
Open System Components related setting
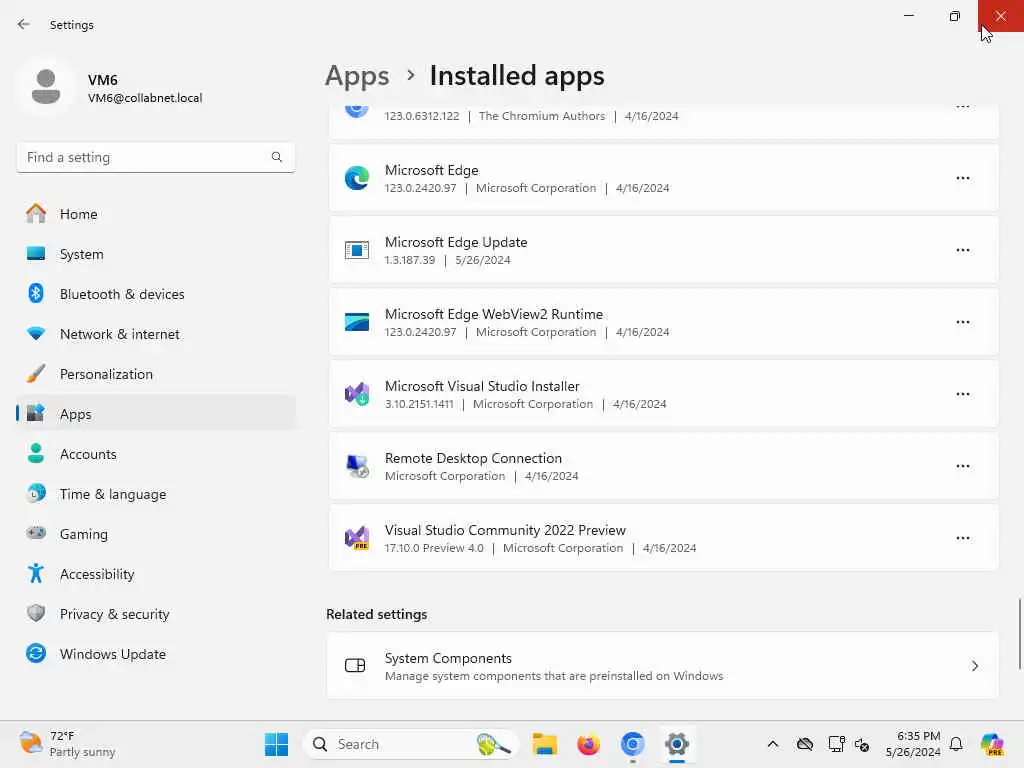click(x=663, y=666)
